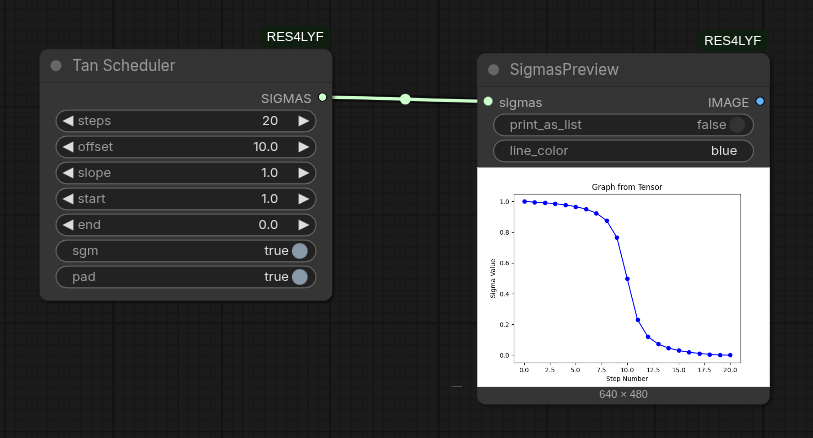The image size is (813, 438).
Task: Click the sigmas input socket
Action: click(x=488, y=102)
